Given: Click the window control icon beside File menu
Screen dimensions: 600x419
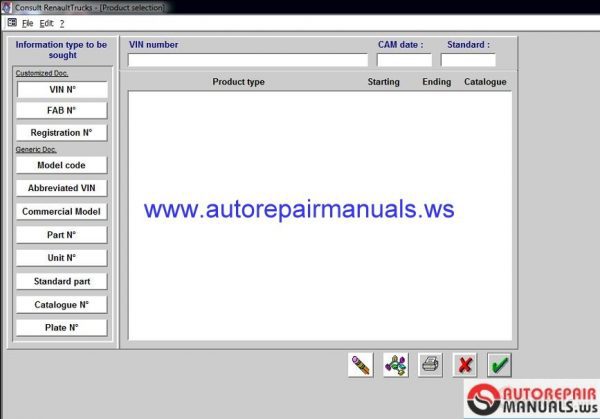Looking at the screenshot, I should [12, 23].
